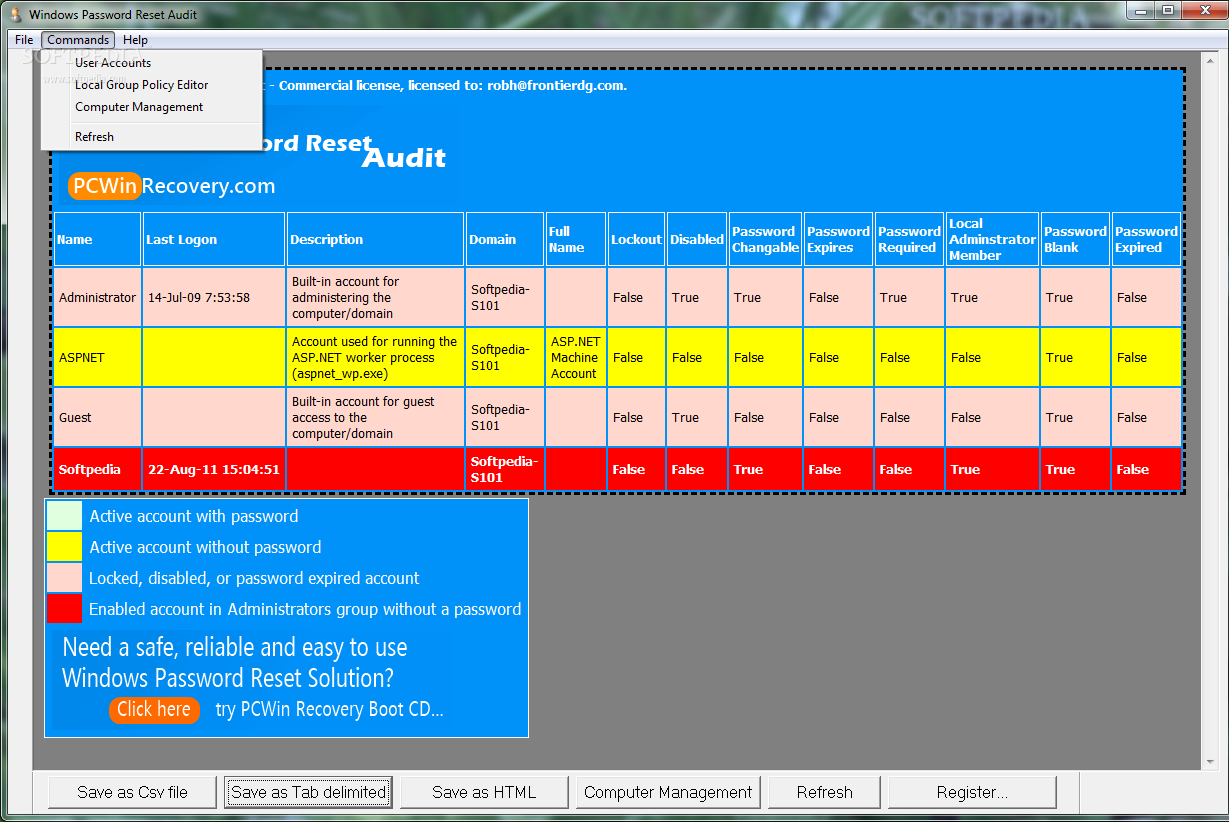Click the Description column header
Screen dimensions: 1229x822
point(376,239)
